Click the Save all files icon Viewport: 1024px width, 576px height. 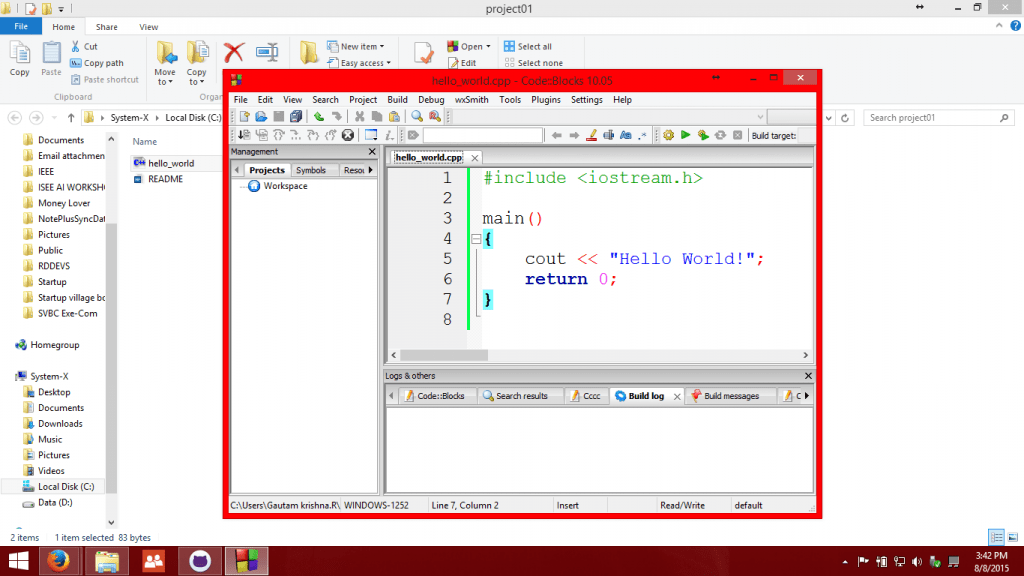pyautogui.click(x=296, y=117)
